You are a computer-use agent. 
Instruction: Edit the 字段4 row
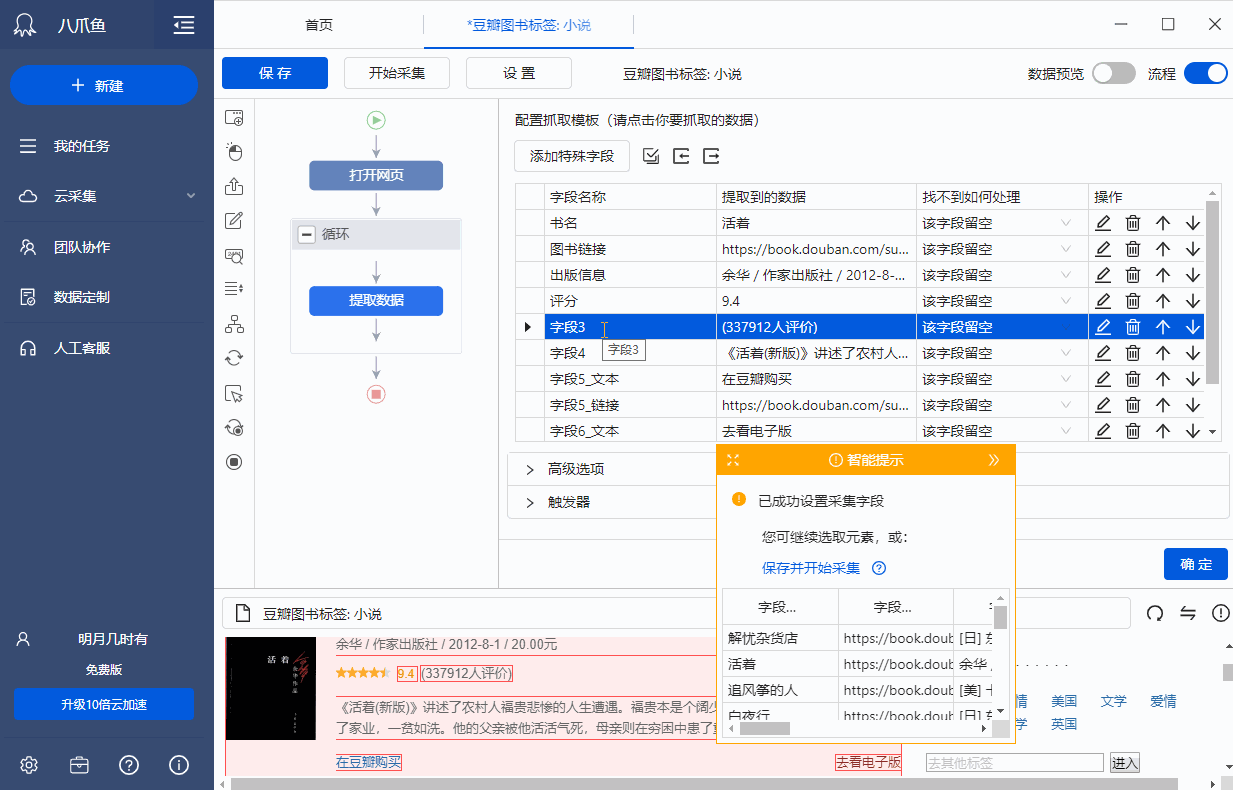(1103, 353)
